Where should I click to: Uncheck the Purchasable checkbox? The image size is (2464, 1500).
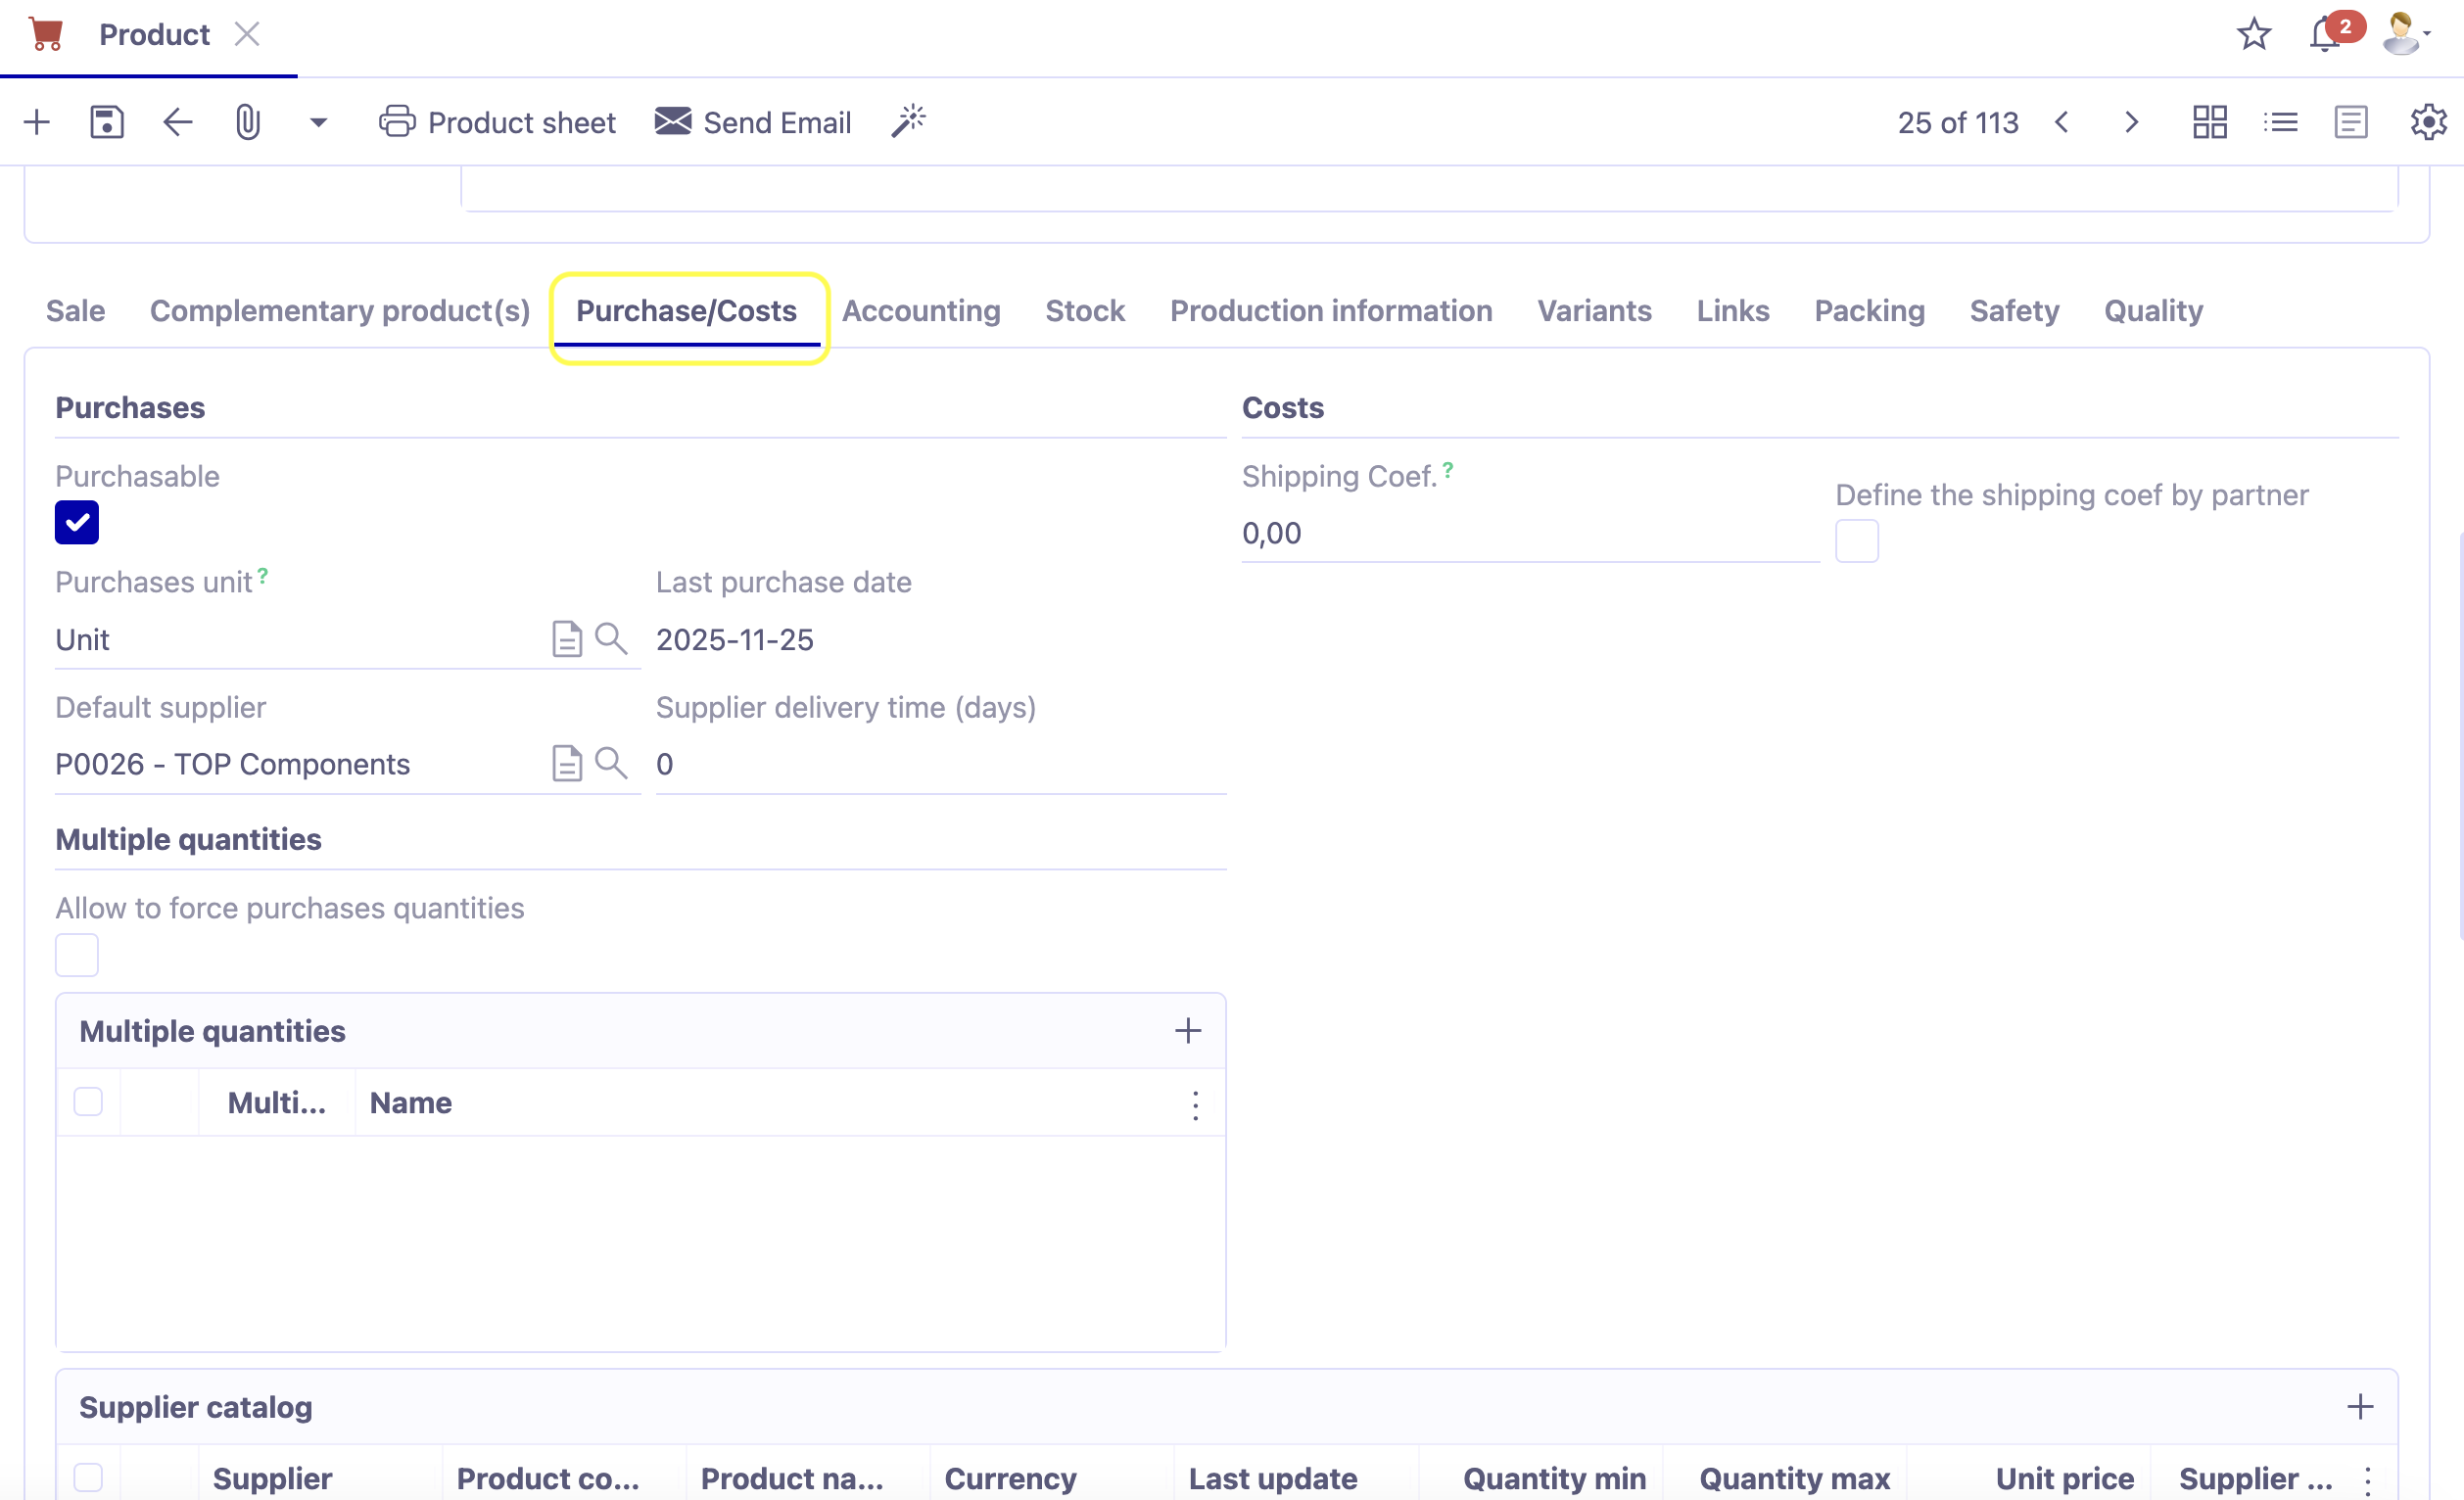(76, 522)
